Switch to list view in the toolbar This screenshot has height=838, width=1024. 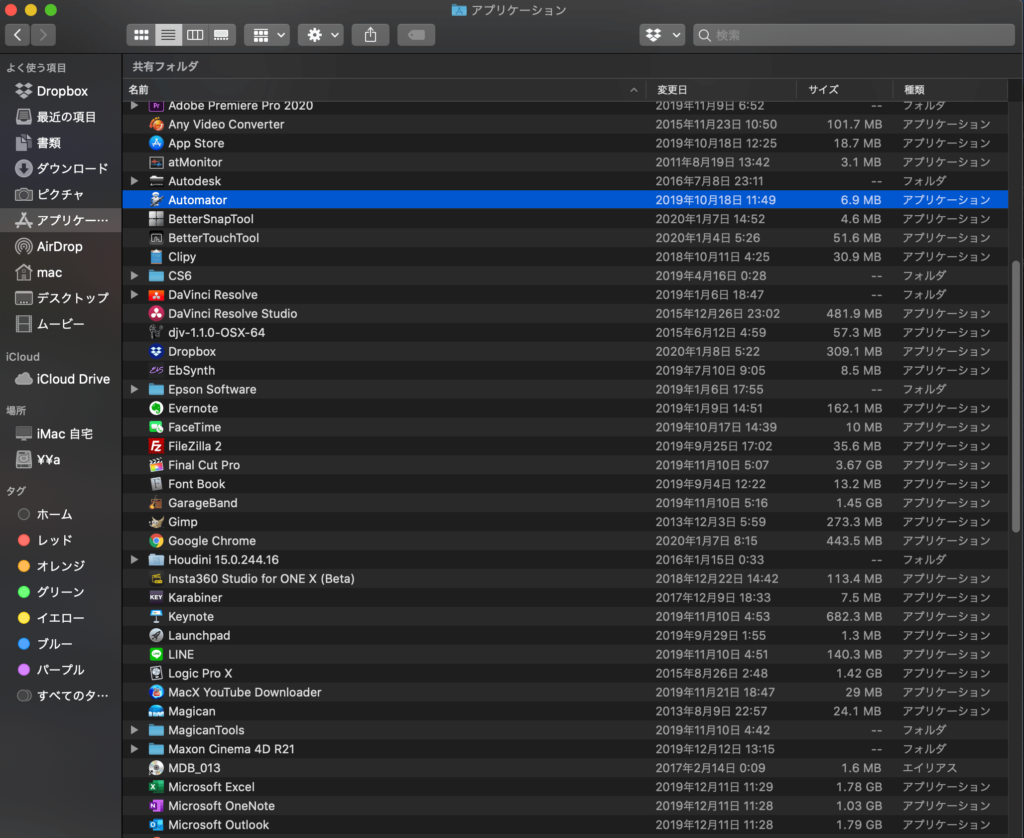point(168,35)
